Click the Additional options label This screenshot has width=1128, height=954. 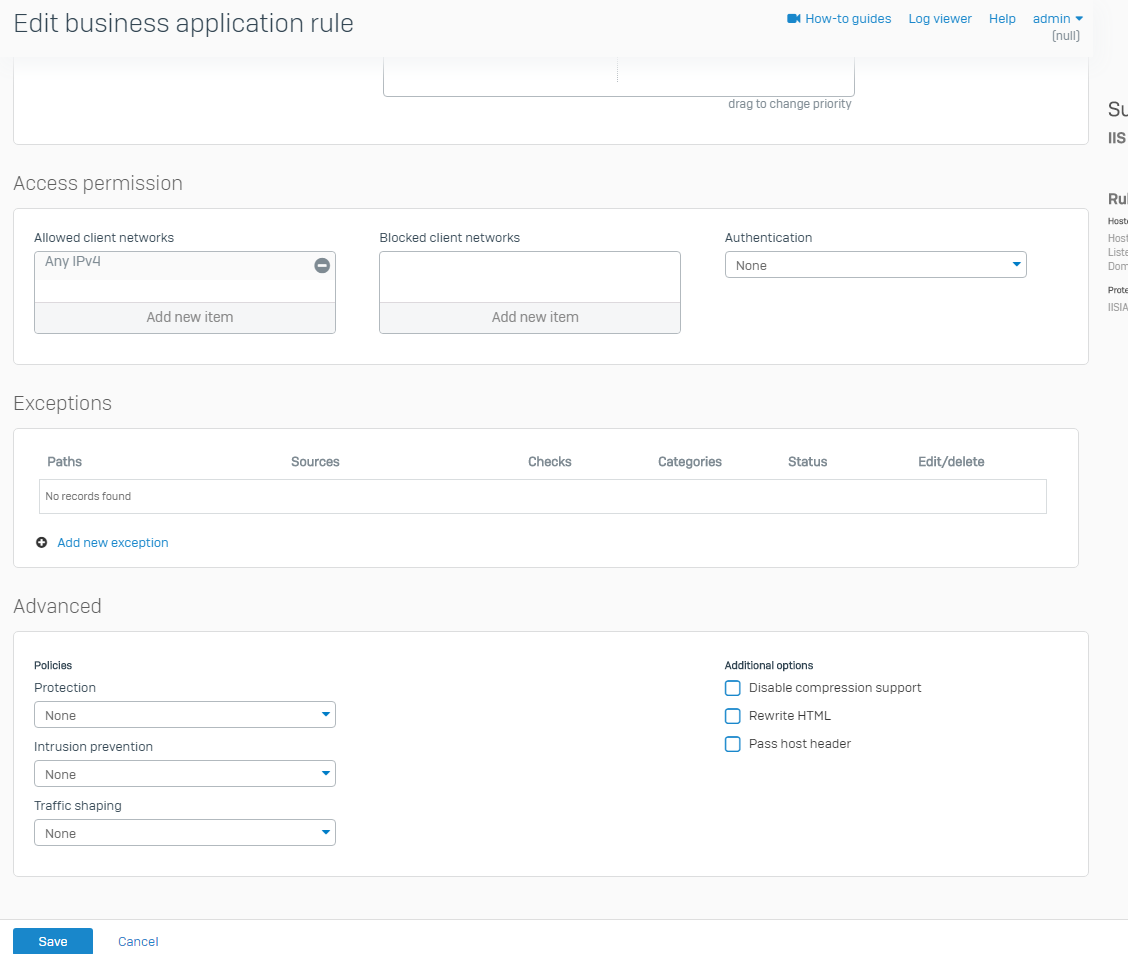pos(768,665)
